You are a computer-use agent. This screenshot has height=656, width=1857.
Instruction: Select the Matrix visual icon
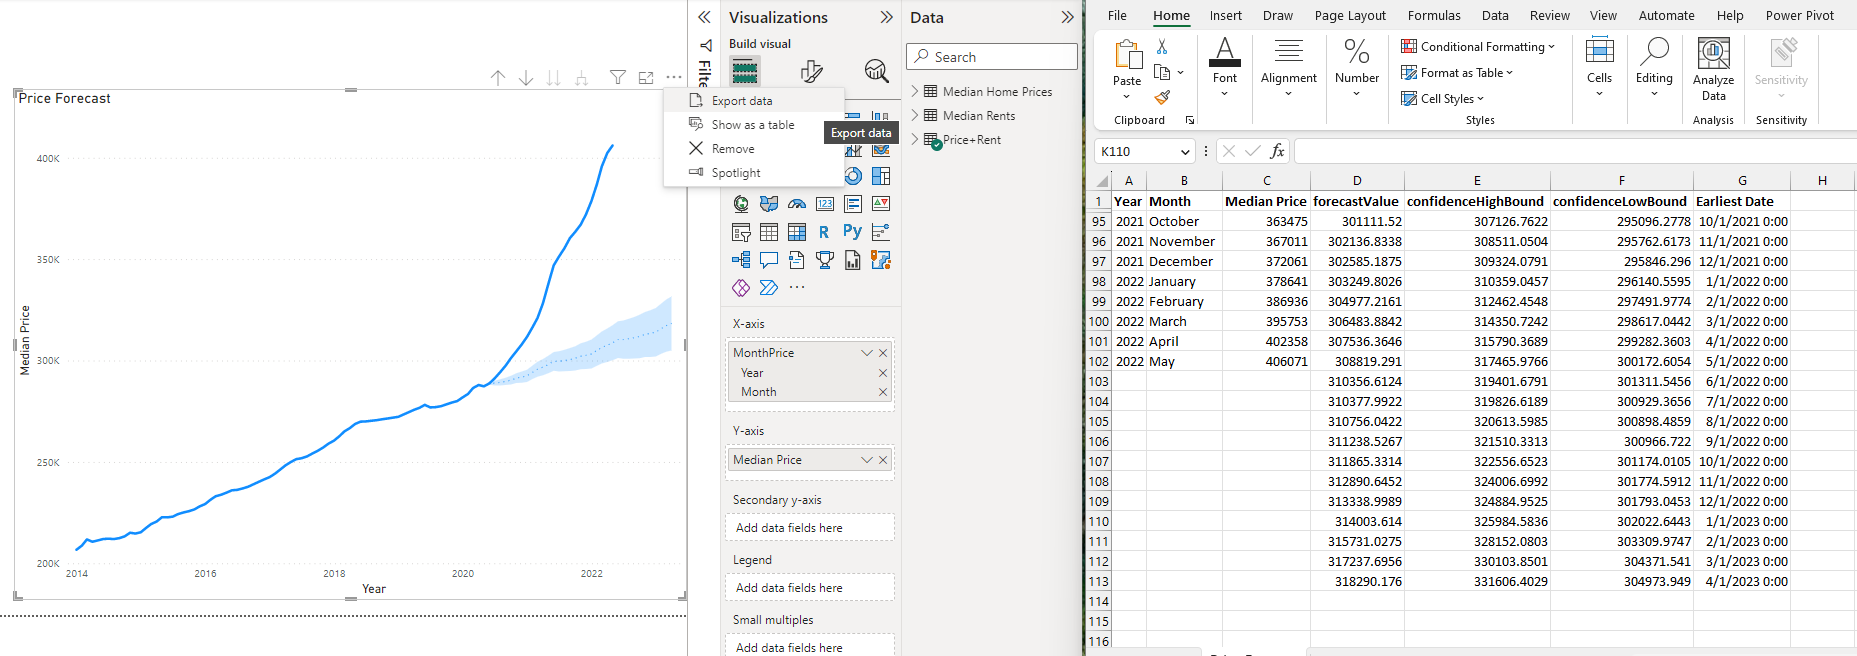[797, 232]
